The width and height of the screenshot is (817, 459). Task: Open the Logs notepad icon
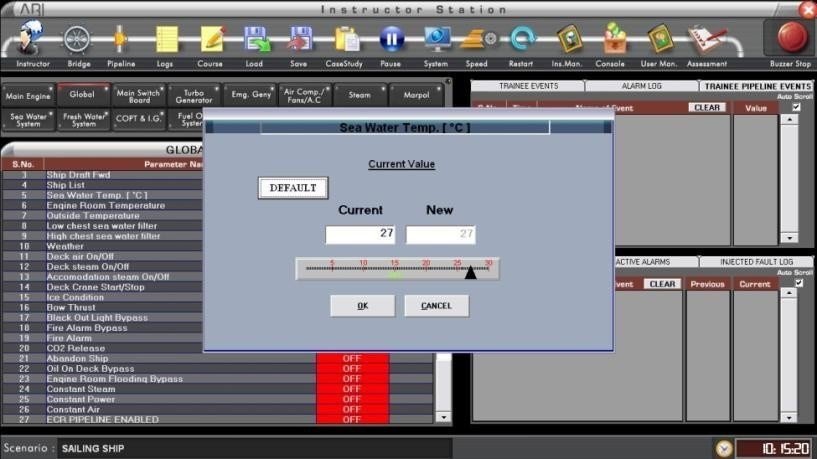165,40
